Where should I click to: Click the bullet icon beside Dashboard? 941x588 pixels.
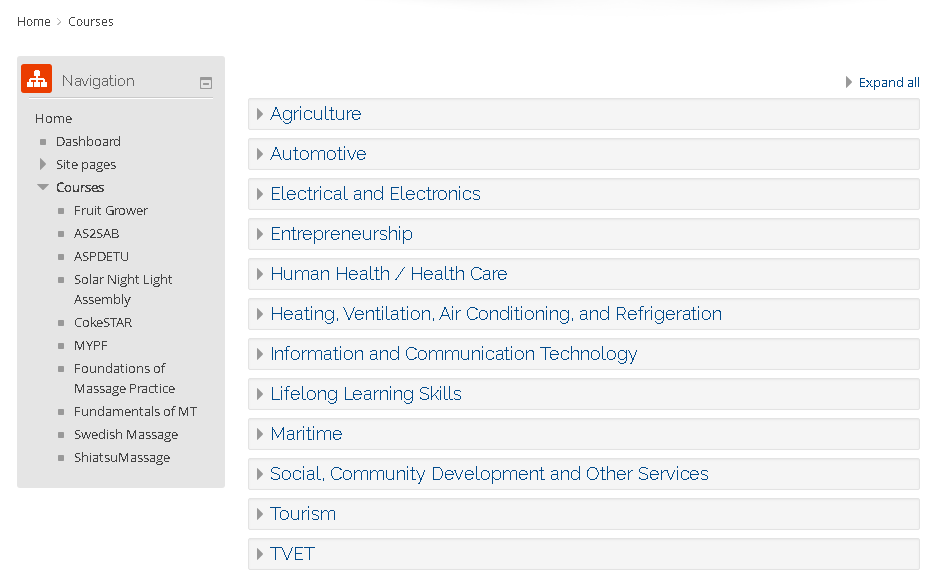43,142
